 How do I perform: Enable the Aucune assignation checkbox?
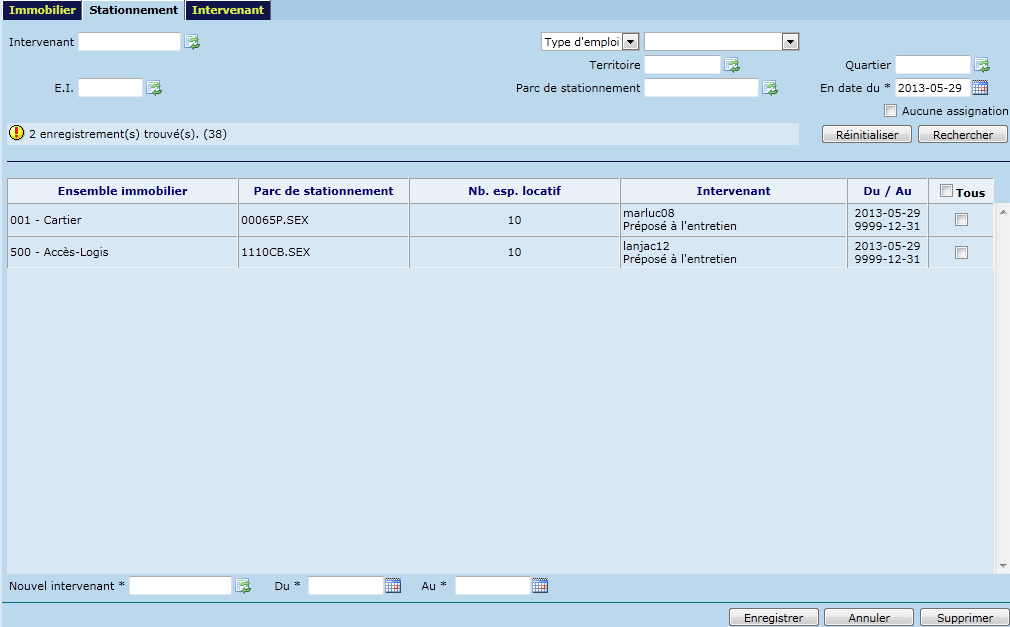(x=891, y=111)
